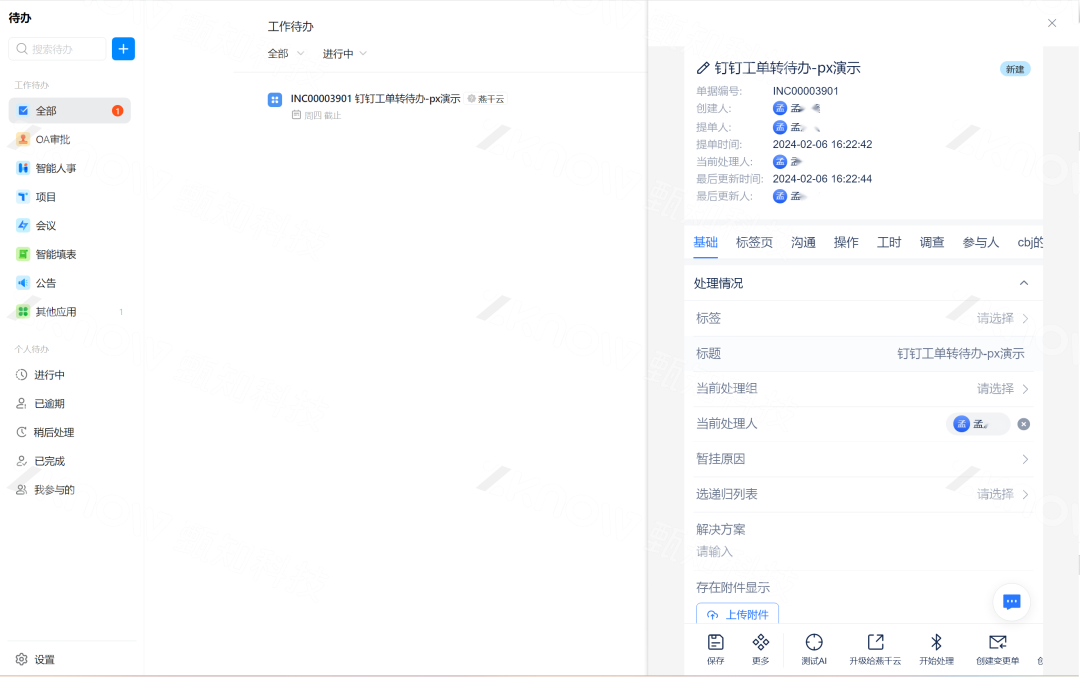Open 公告 category

(x=70, y=283)
